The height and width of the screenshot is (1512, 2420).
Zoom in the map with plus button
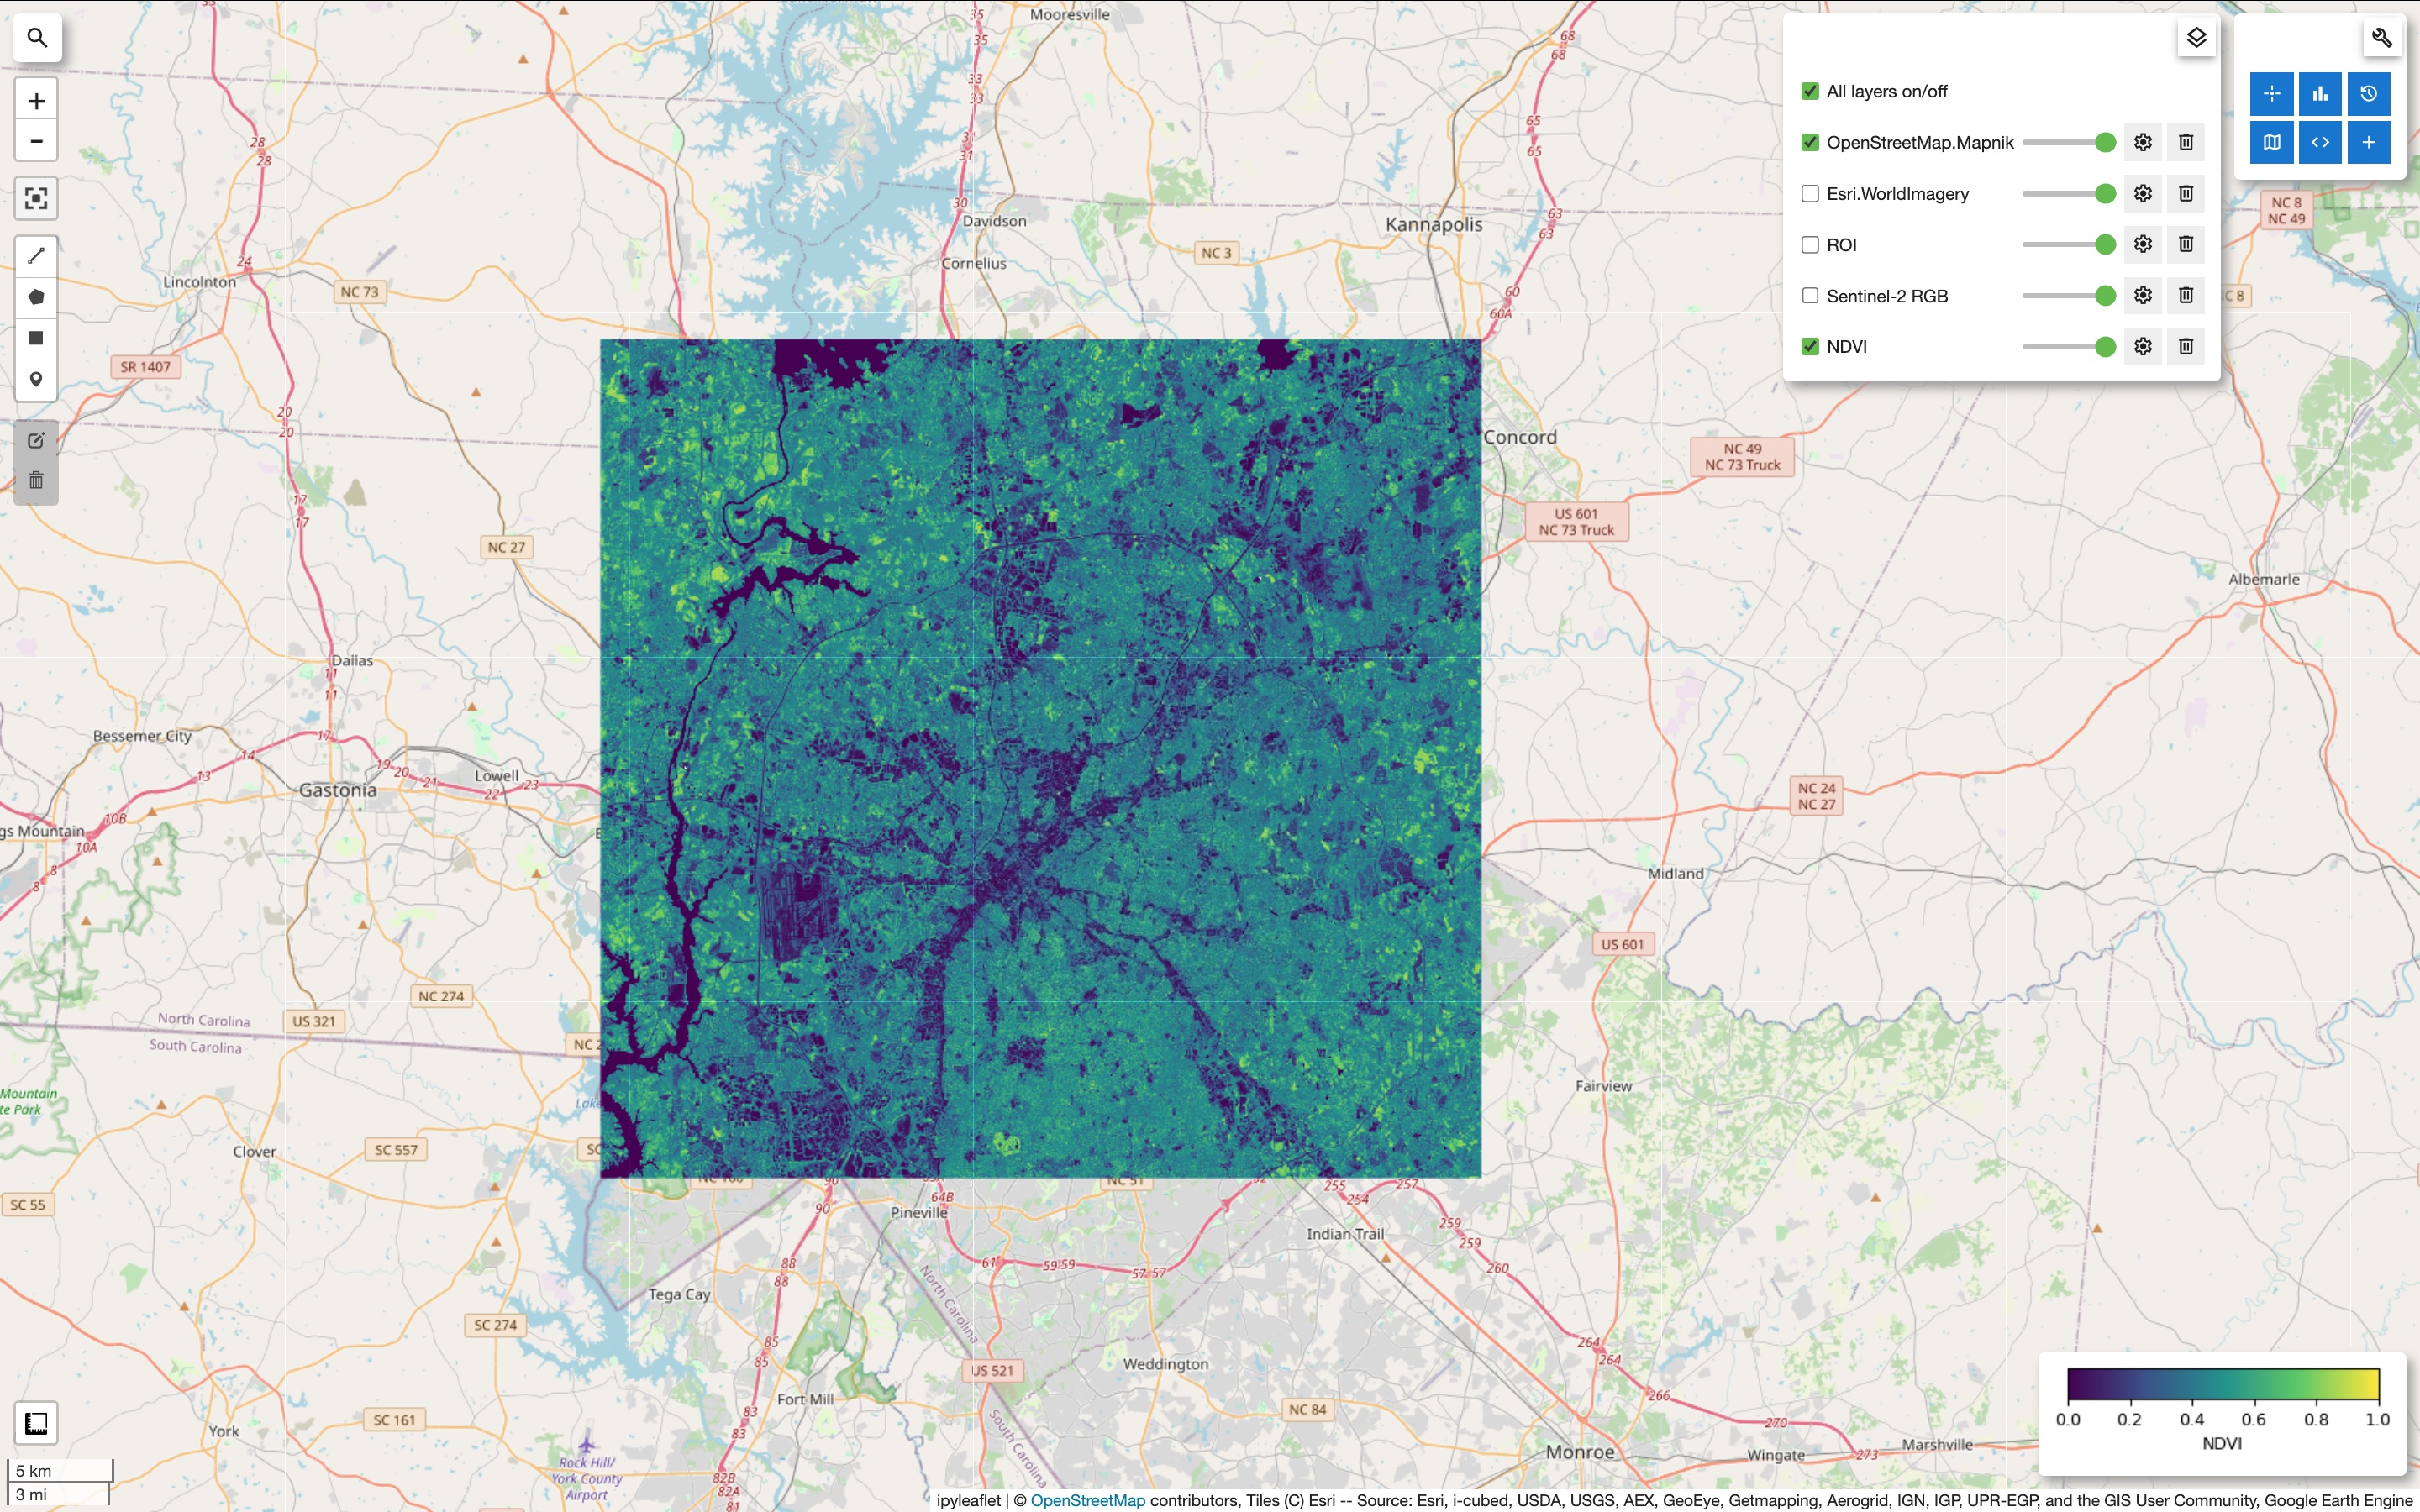(x=36, y=101)
